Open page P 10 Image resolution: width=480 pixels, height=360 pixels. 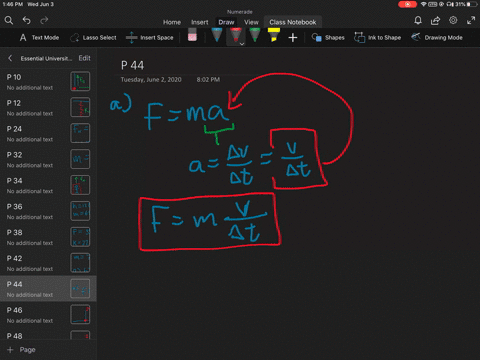48,82
